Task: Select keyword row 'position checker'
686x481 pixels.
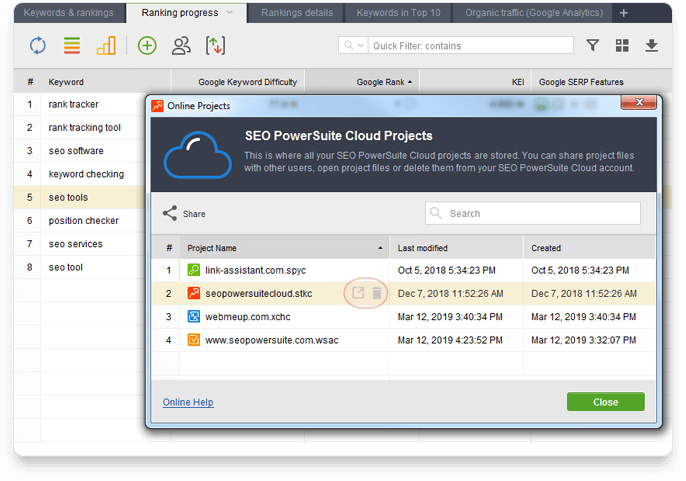Action: [x=80, y=220]
